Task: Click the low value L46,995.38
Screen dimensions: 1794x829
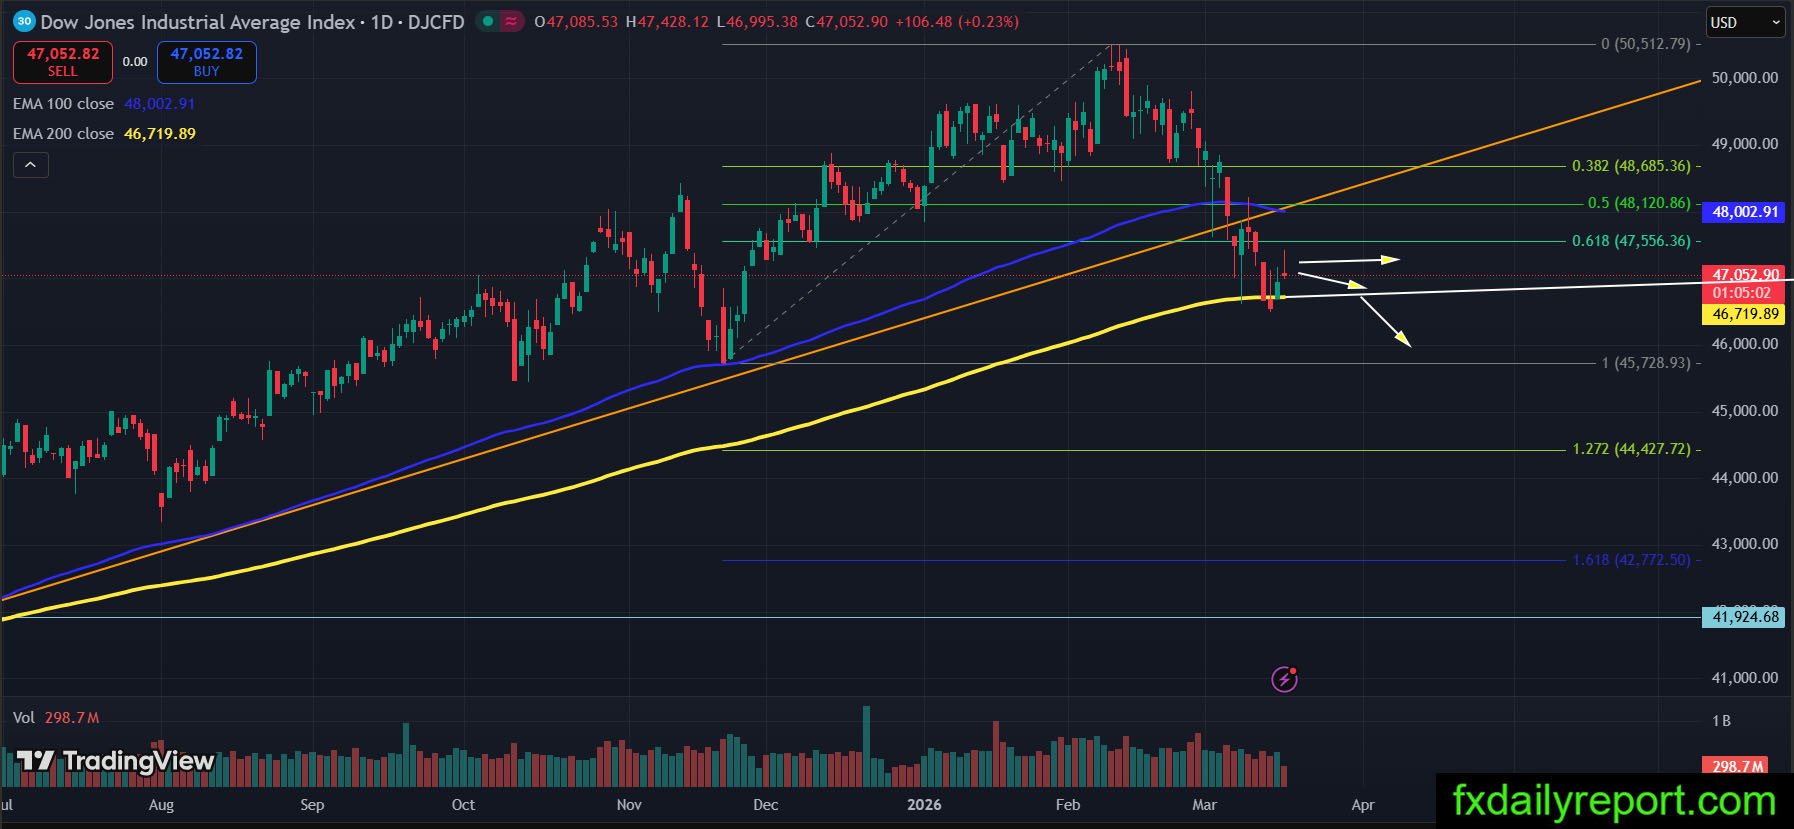Action: (x=757, y=22)
